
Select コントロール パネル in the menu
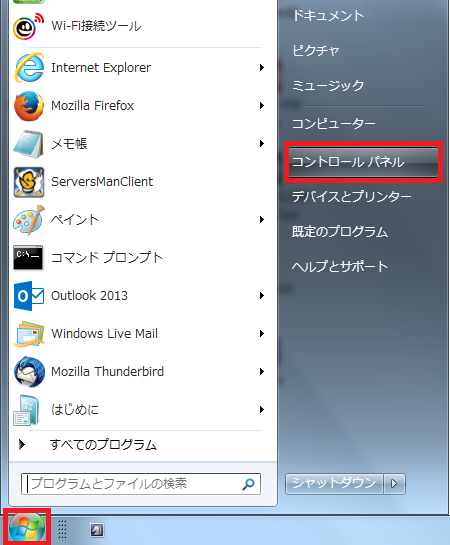363,162
